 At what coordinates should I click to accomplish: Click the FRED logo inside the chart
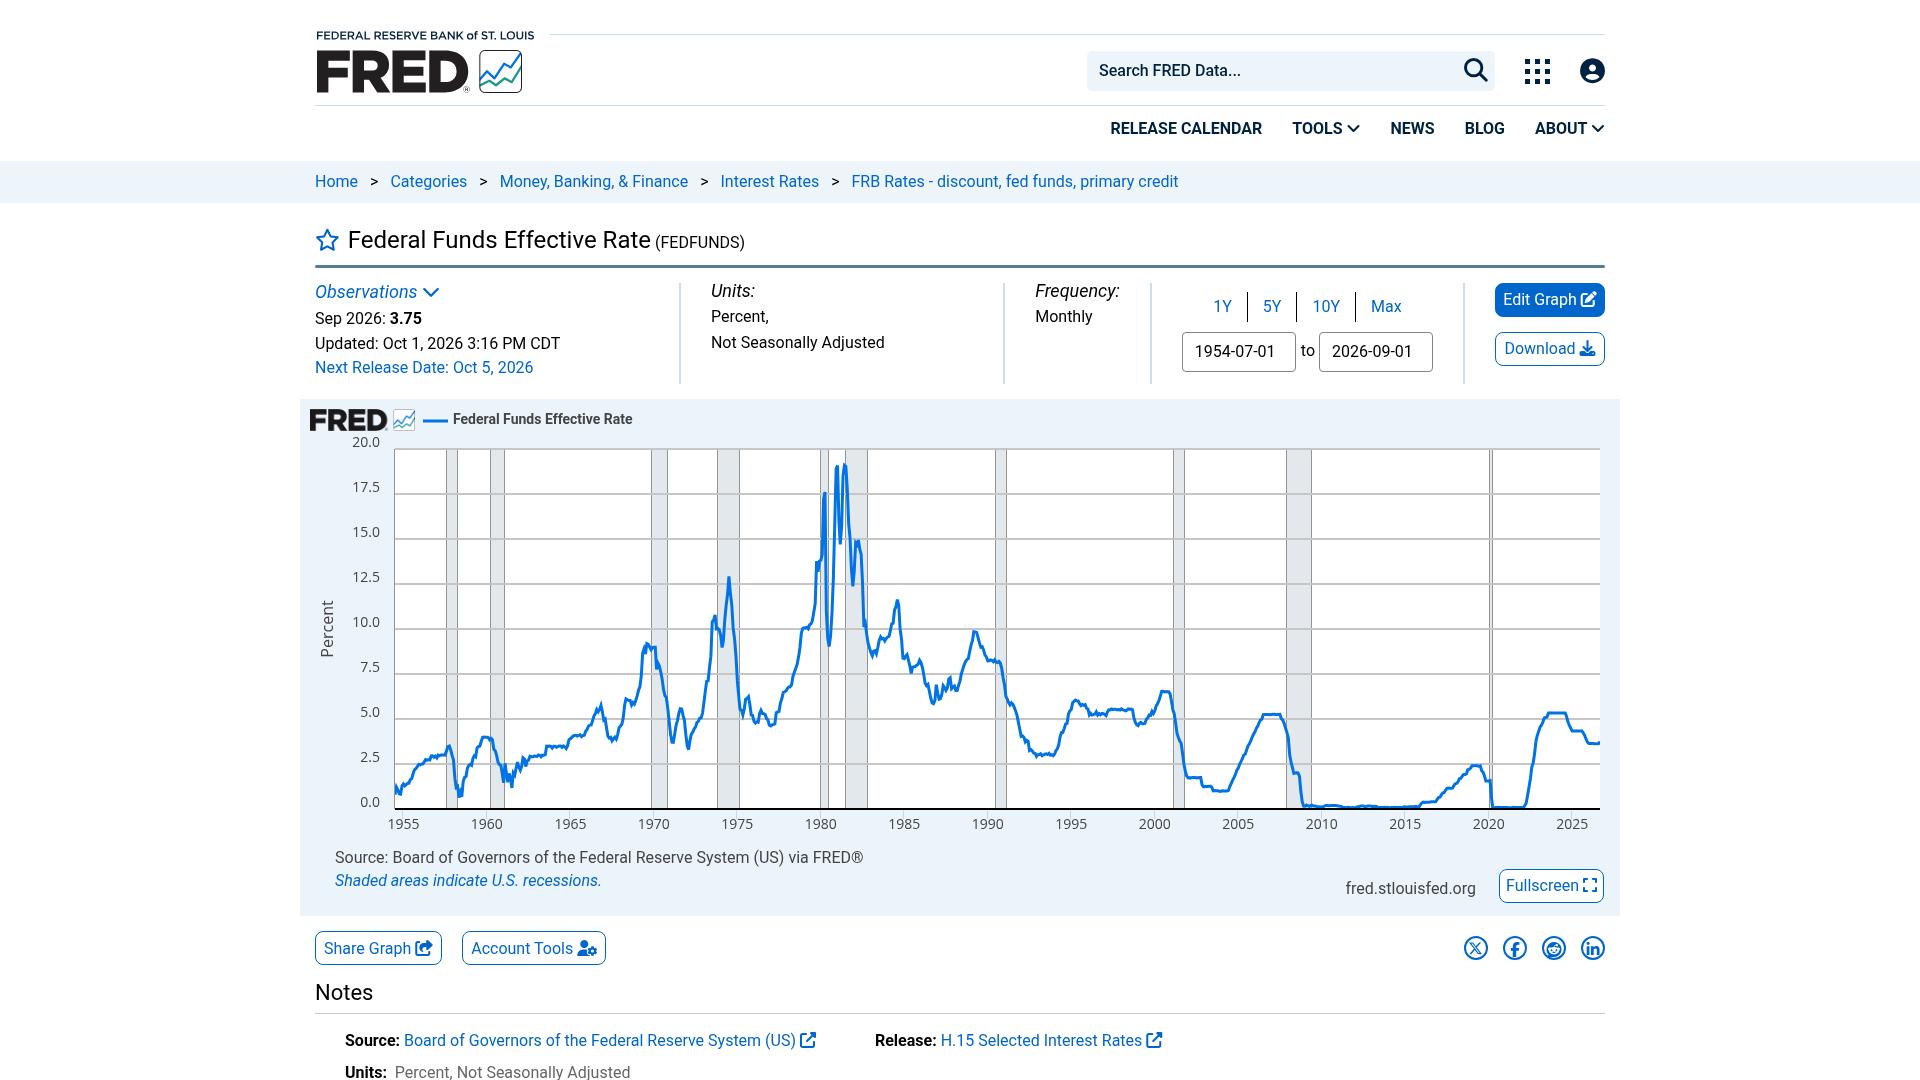[x=362, y=420]
